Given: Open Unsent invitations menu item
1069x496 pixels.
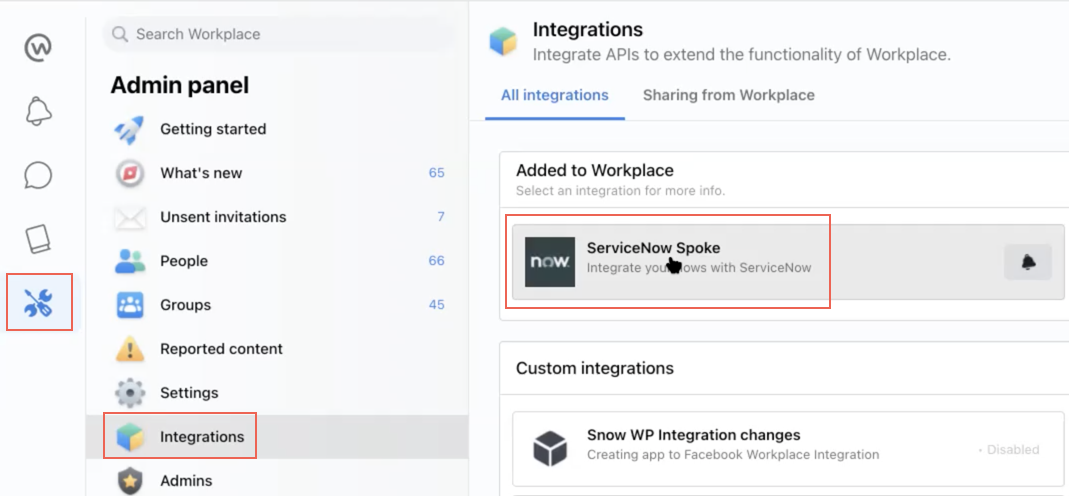Looking at the screenshot, I should tap(277, 217).
